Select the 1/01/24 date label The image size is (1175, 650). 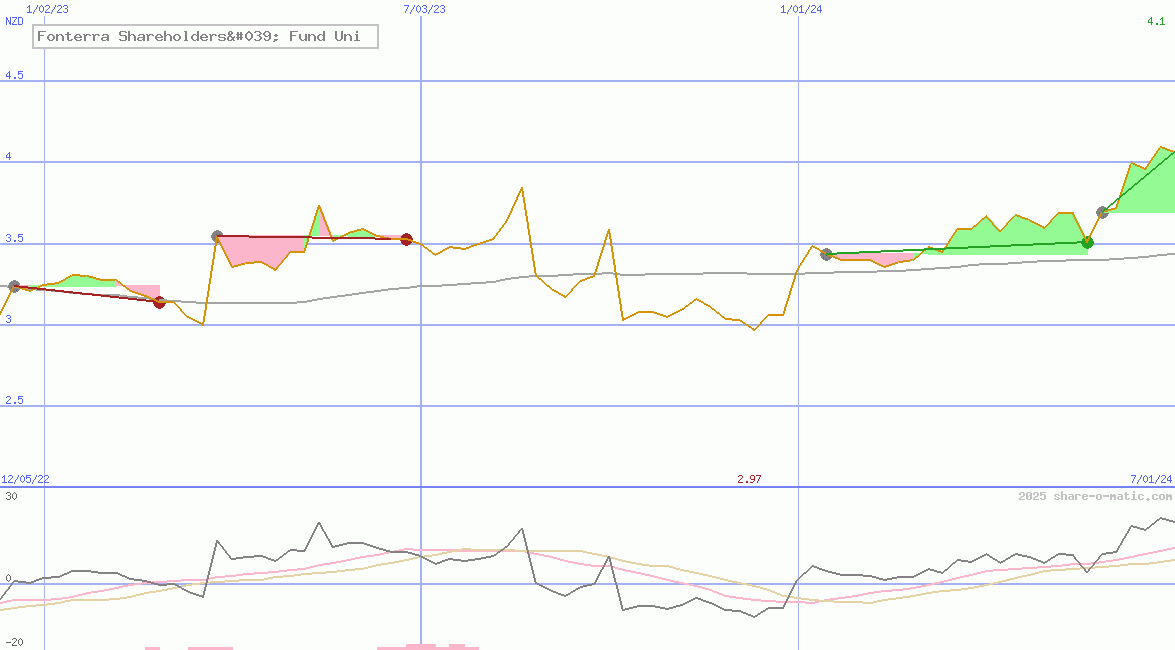[x=801, y=9]
